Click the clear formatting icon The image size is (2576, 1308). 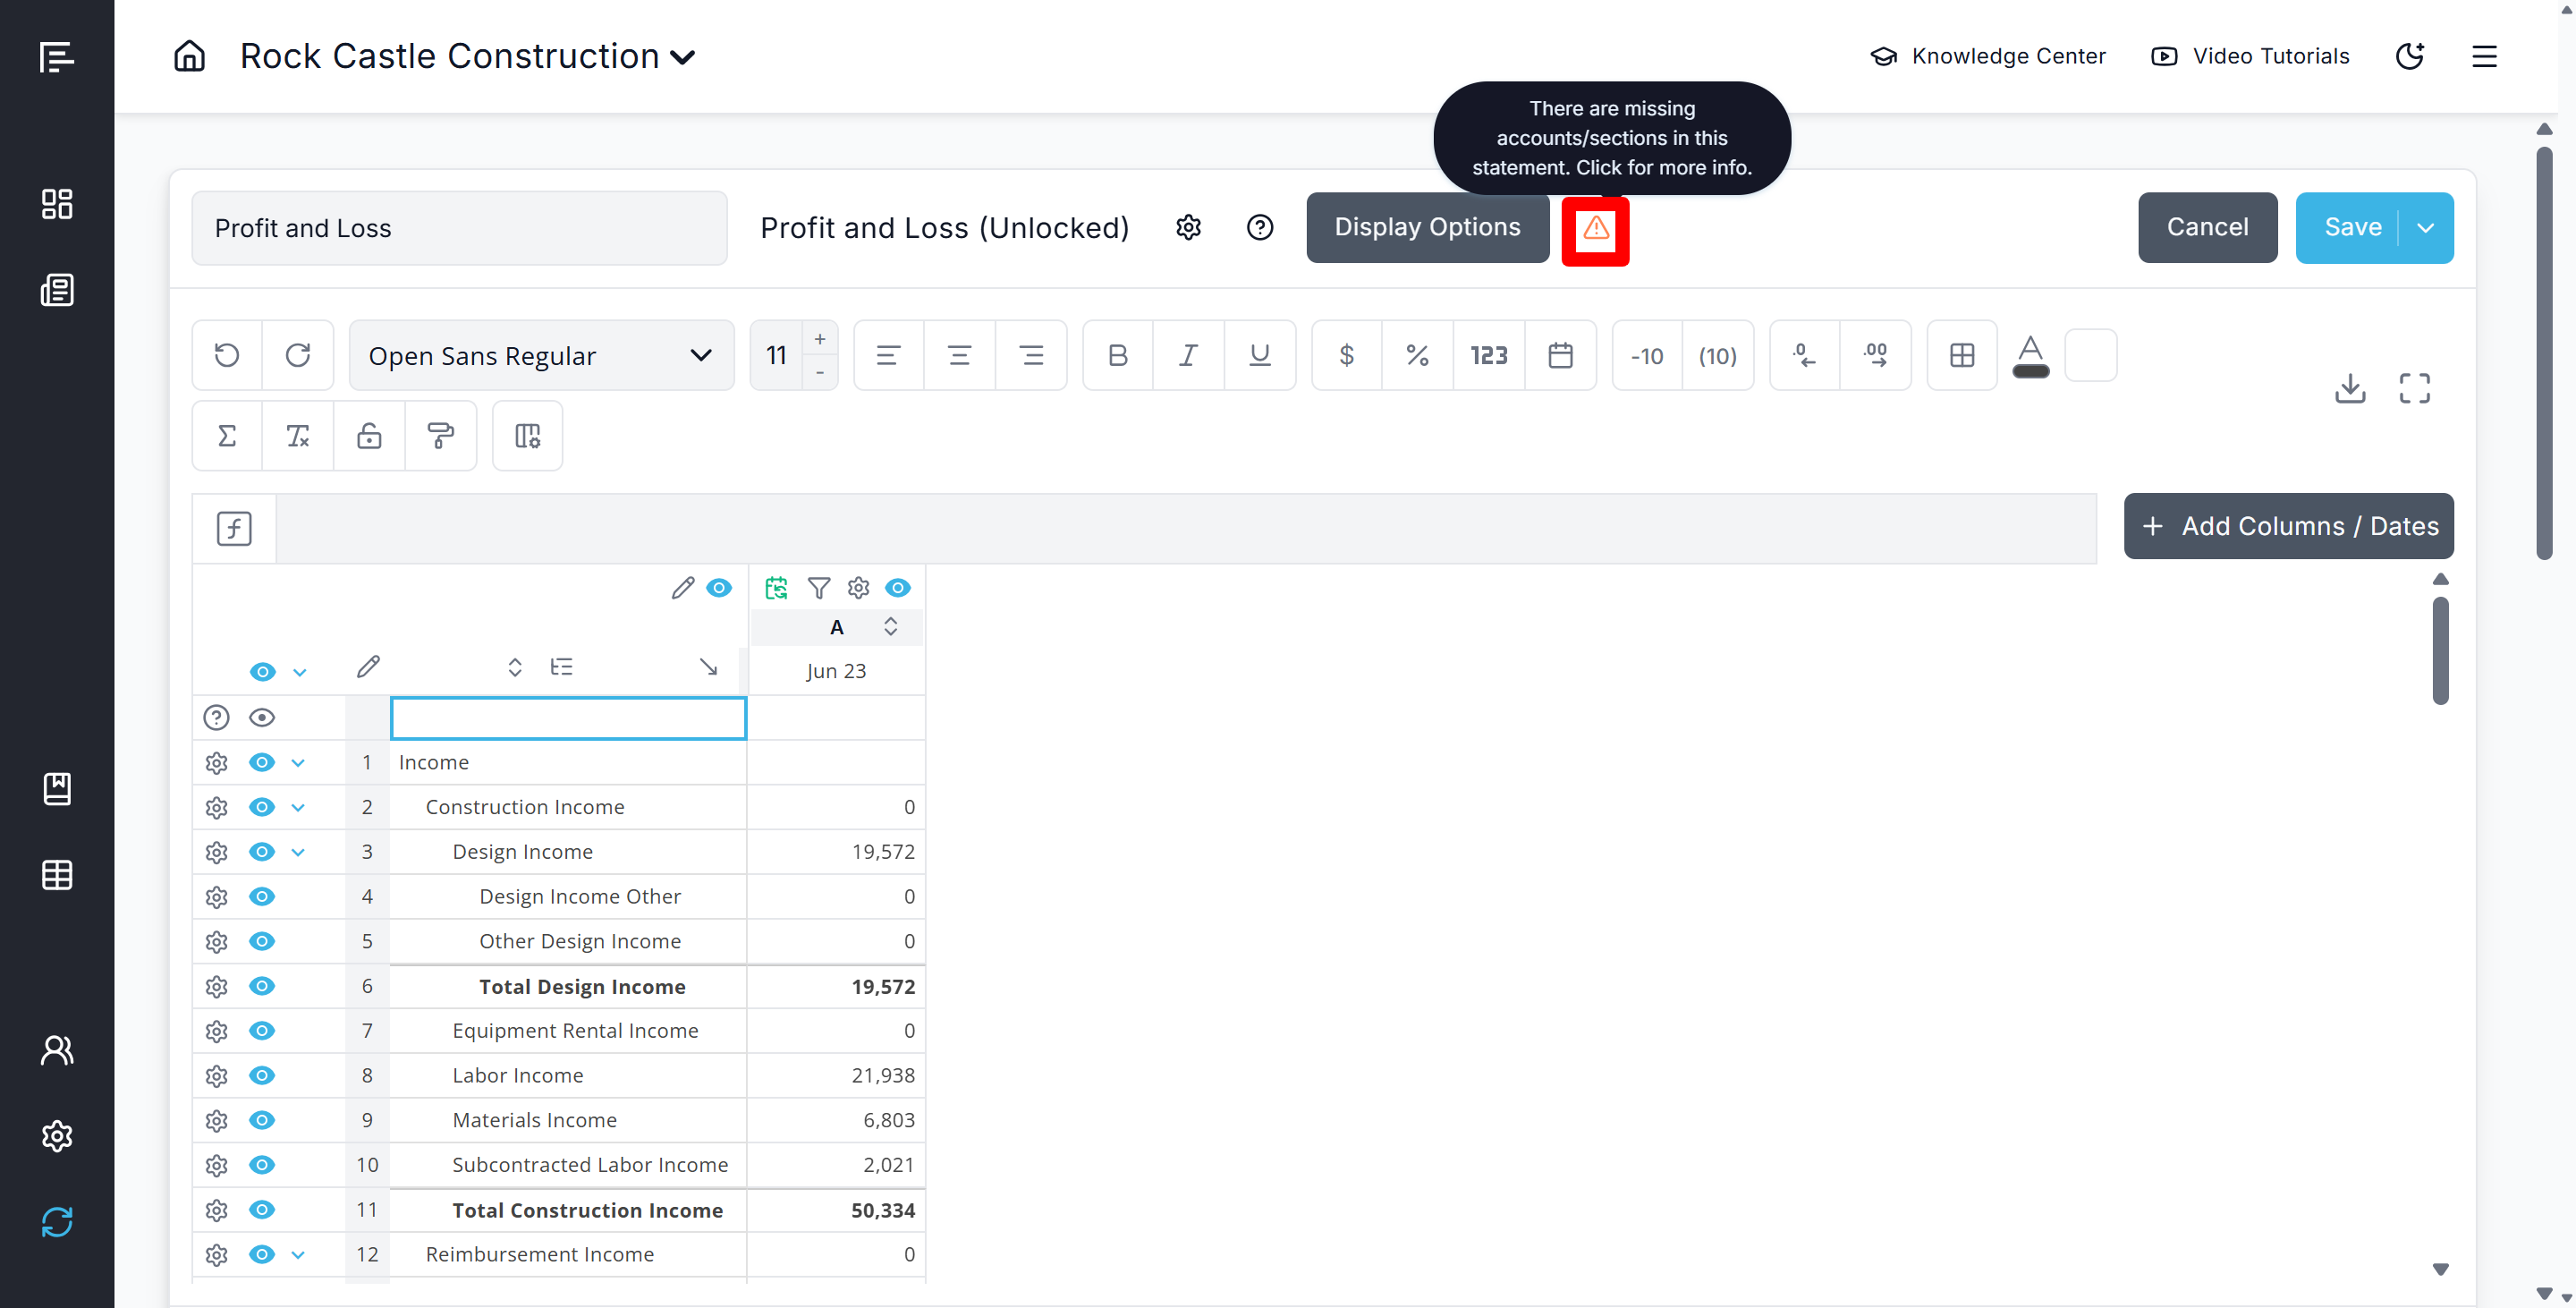(x=298, y=436)
